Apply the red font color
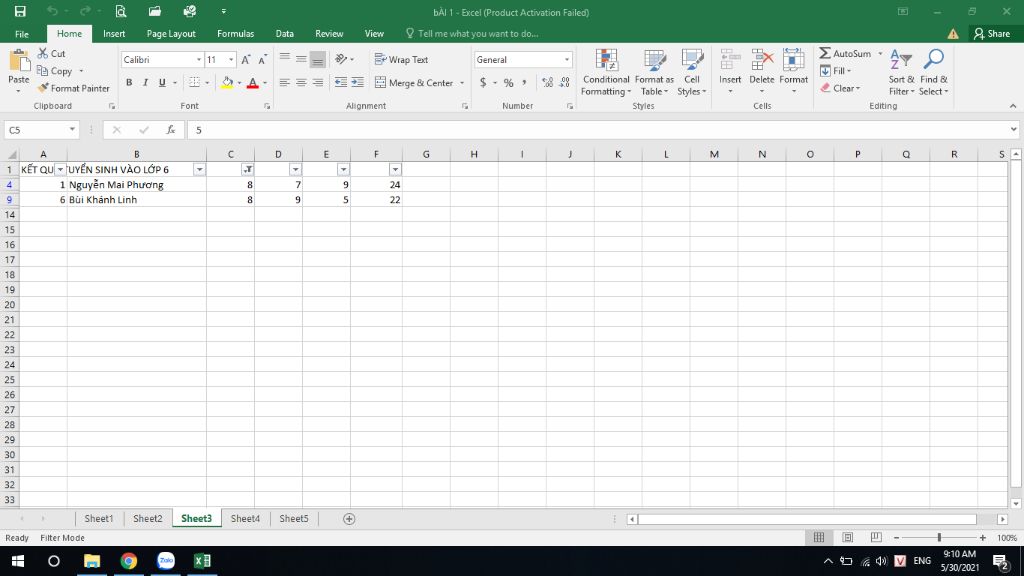This screenshot has height=576, width=1024. click(x=253, y=82)
